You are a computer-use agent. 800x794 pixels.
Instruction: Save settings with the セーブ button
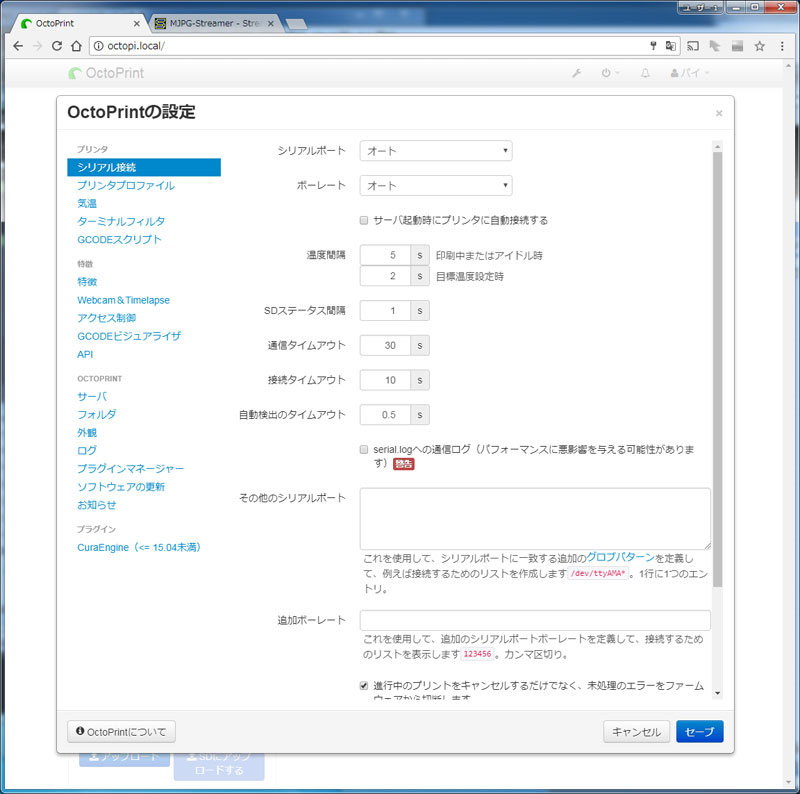pyautogui.click(x=699, y=732)
